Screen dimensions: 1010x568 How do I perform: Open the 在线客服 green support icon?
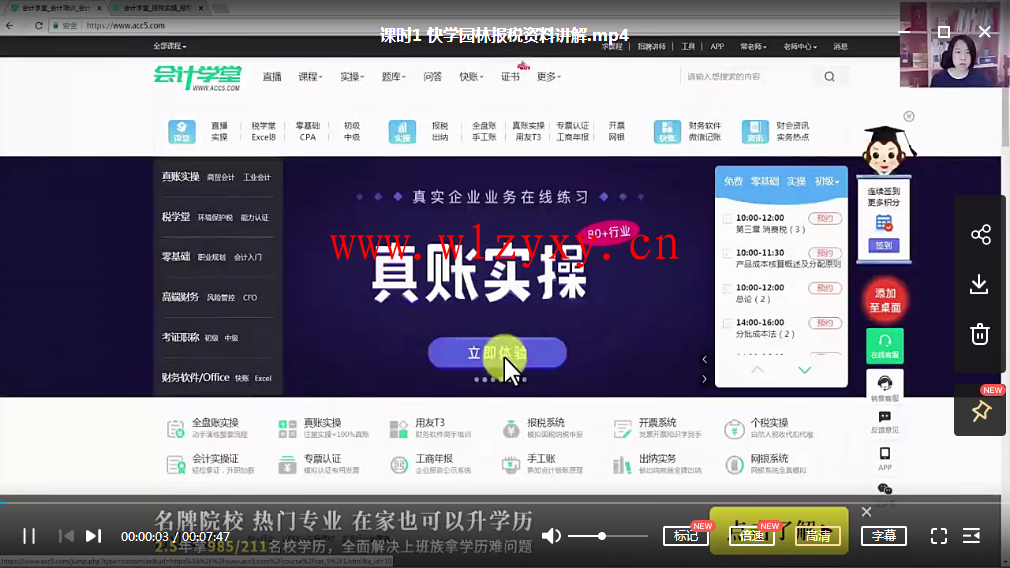(885, 346)
